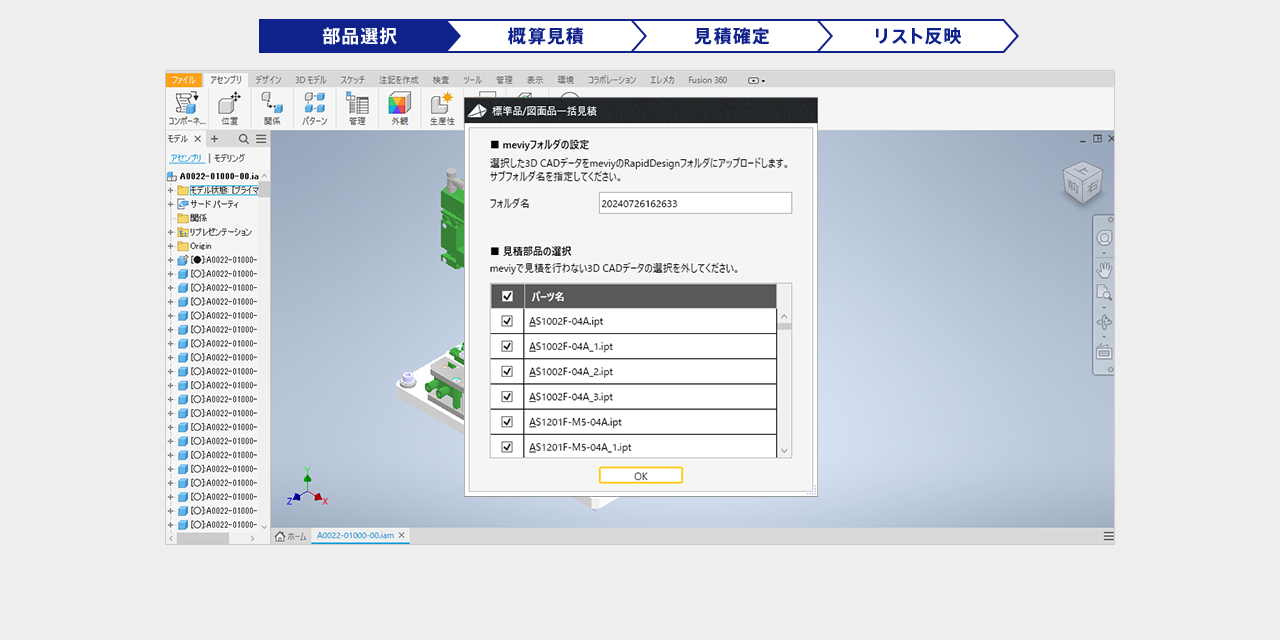Open the 3Dモデル ribbon tab
The height and width of the screenshot is (640, 1280).
310,80
